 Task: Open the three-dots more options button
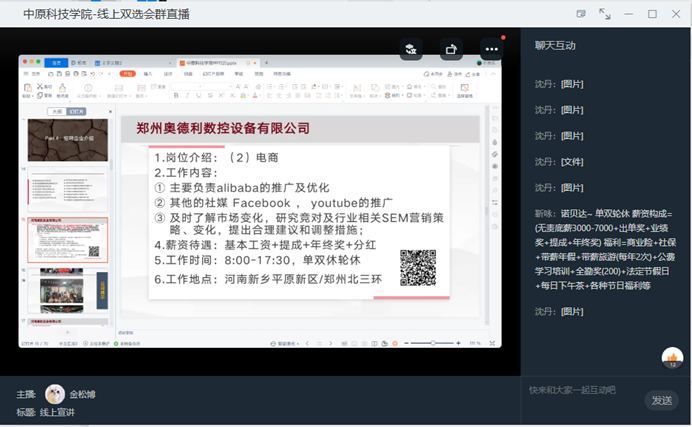tap(492, 49)
